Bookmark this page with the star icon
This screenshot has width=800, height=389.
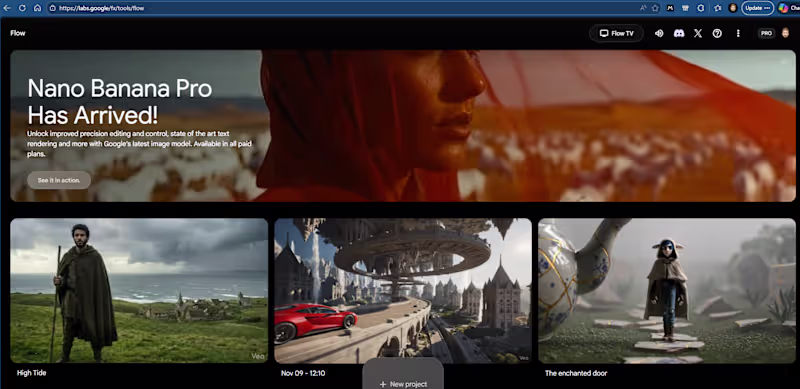pyautogui.click(x=655, y=8)
